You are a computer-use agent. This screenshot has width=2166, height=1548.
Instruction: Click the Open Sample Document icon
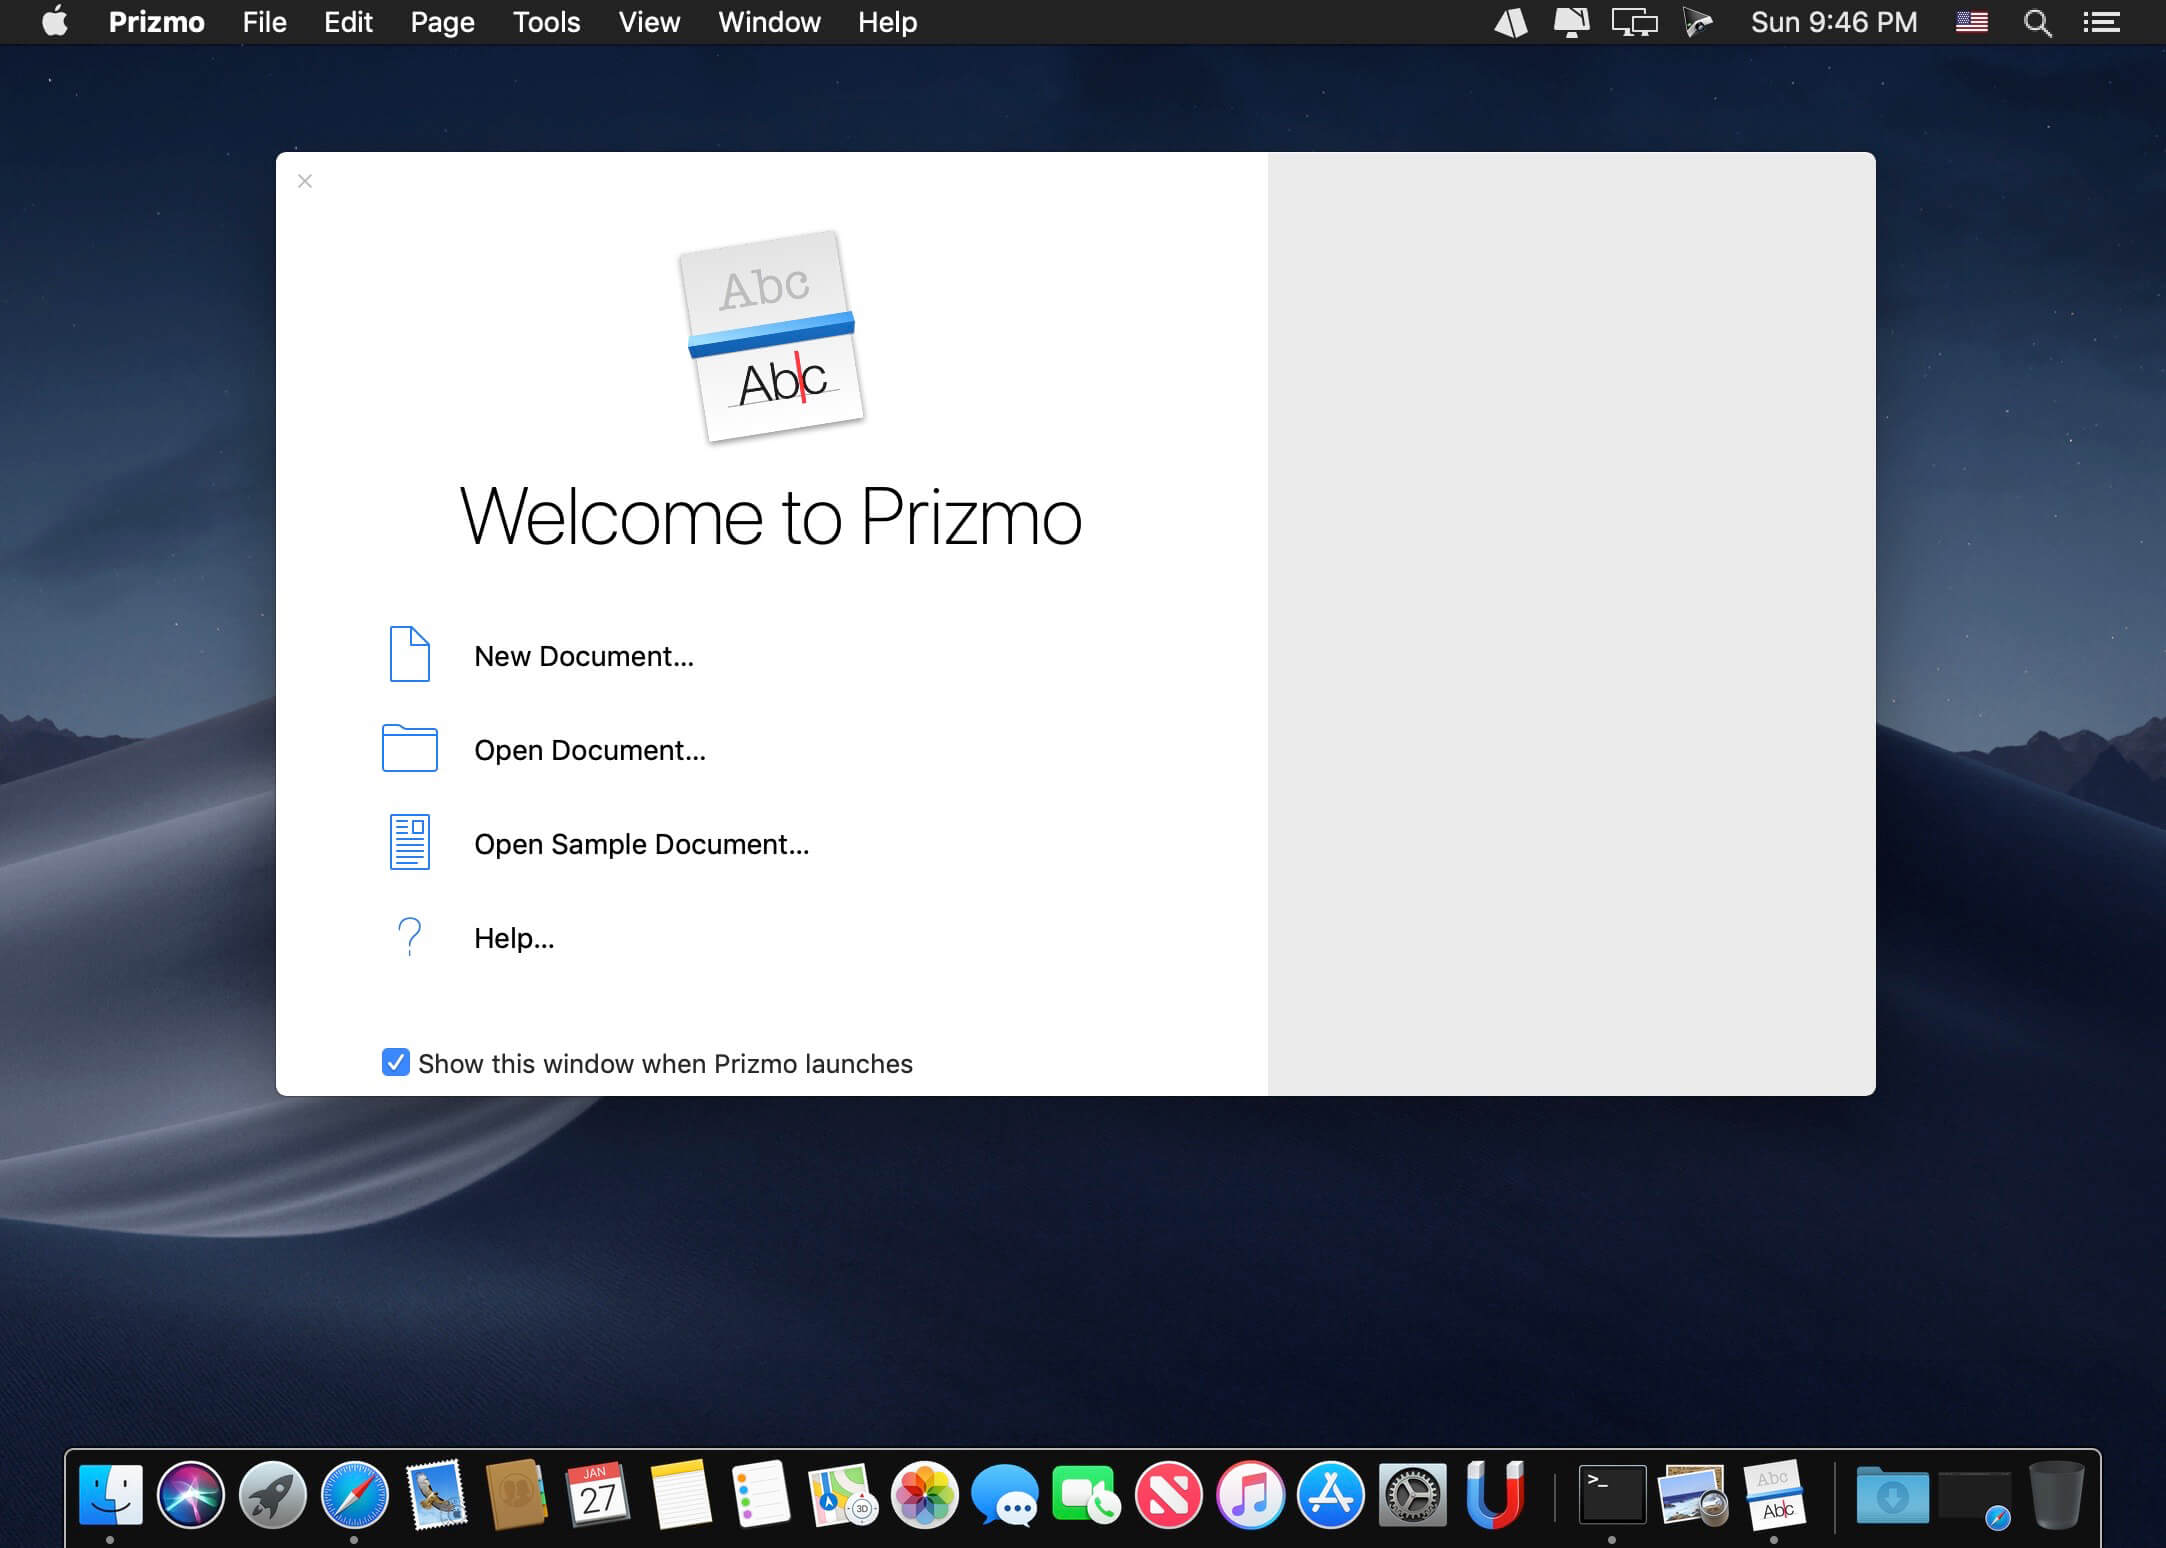pyautogui.click(x=409, y=842)
